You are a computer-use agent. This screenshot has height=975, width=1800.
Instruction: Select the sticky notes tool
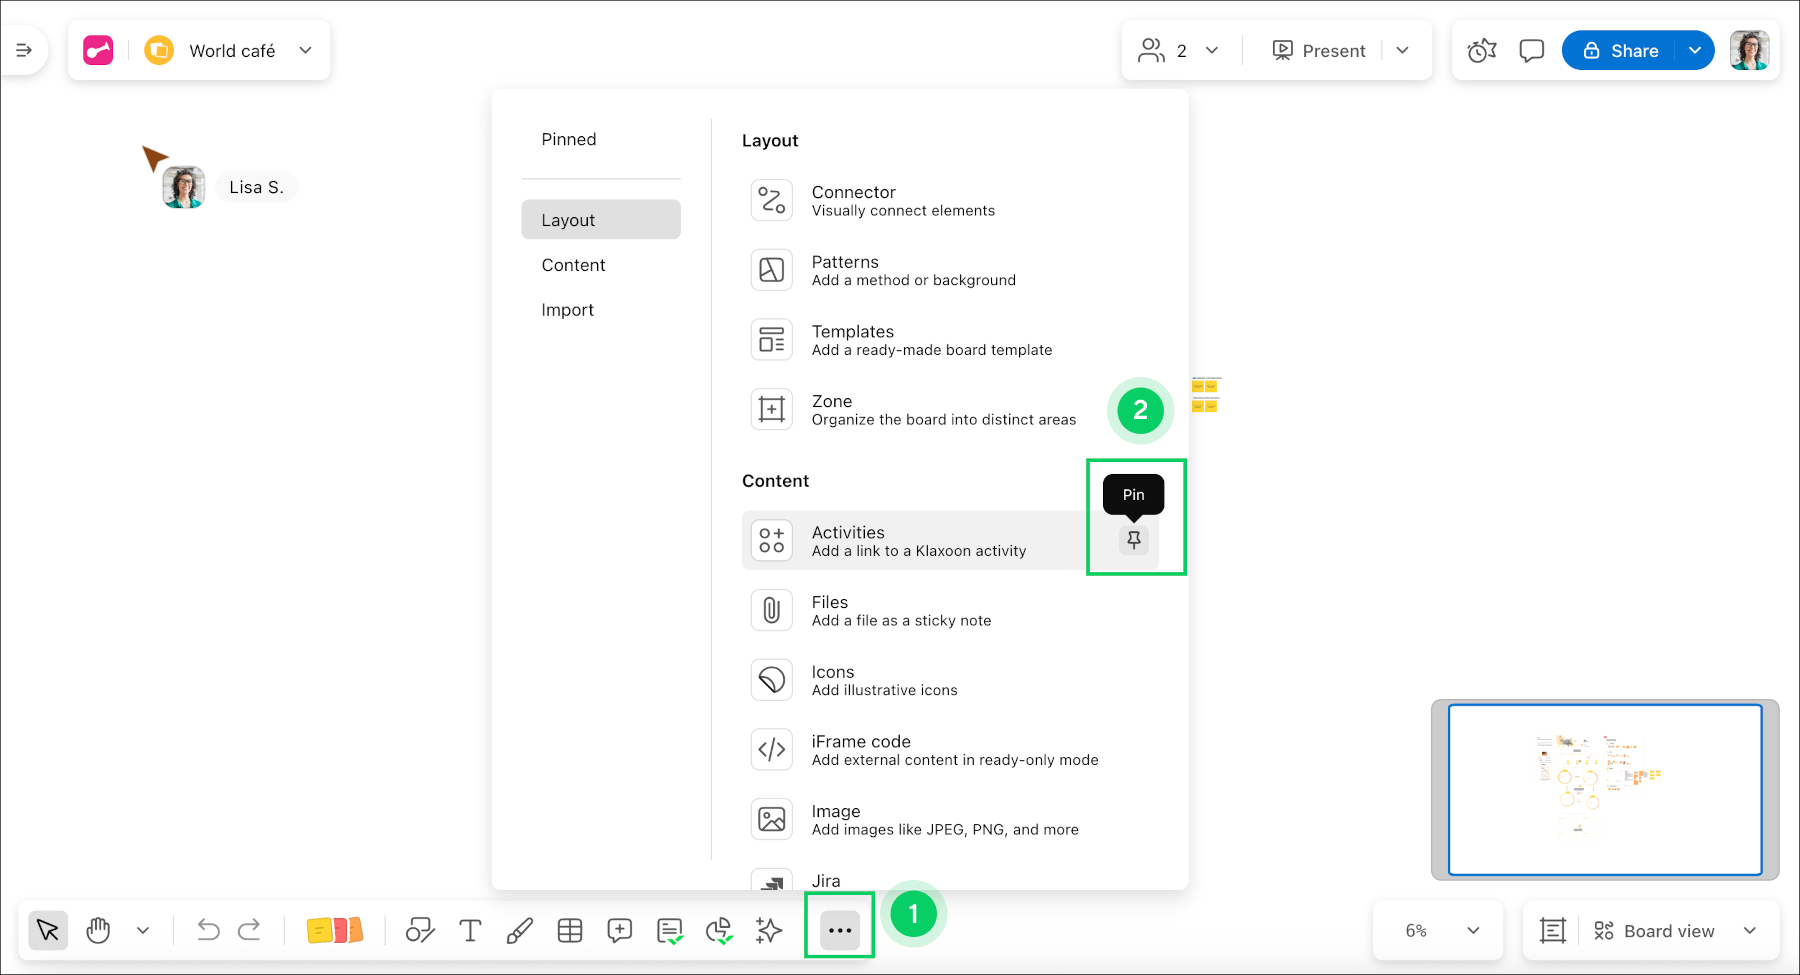coord(334,930)
